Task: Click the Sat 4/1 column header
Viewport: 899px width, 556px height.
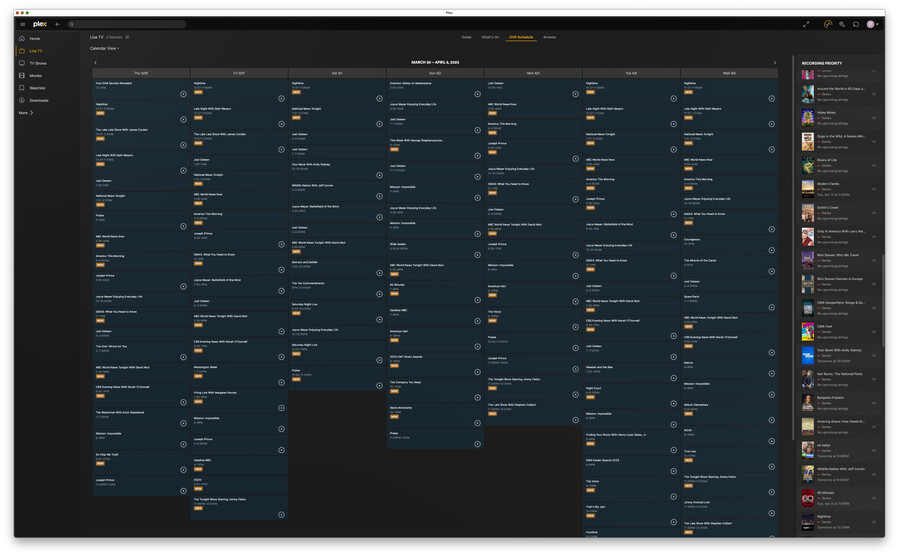Action: [337, 73]
